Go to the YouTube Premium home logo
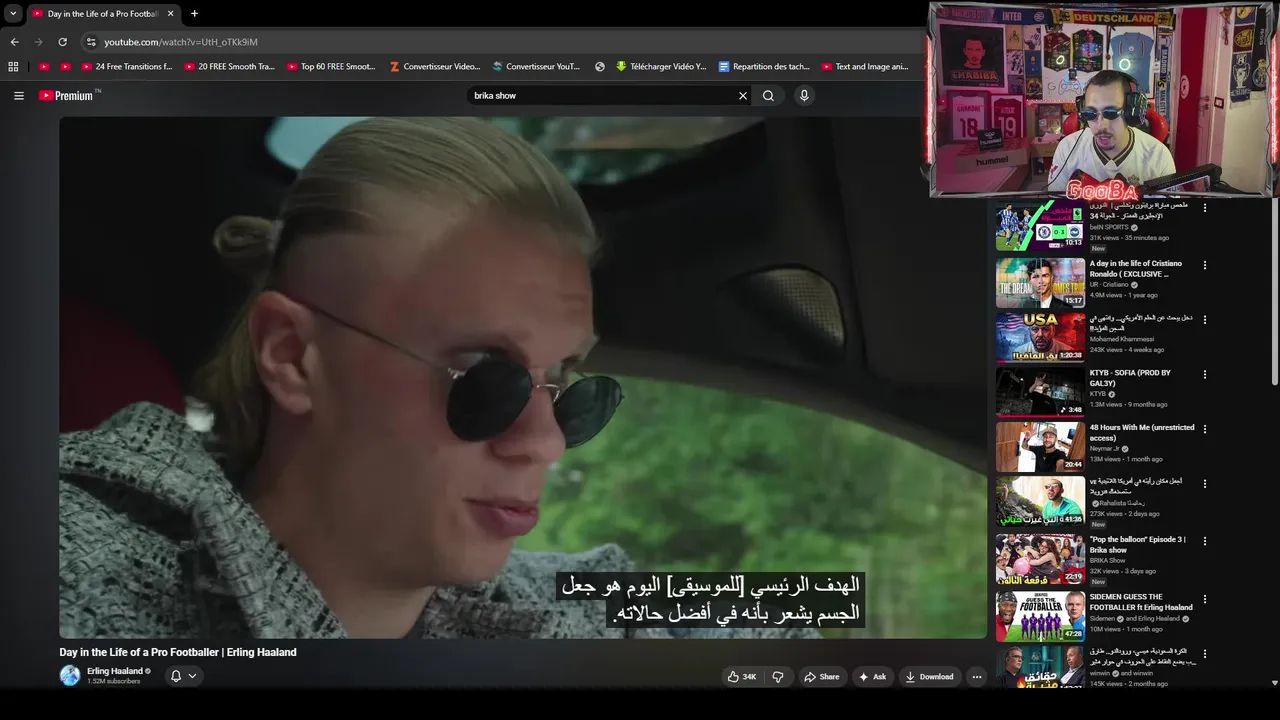Screen dimensions: 1280x720 click(66, 96)
